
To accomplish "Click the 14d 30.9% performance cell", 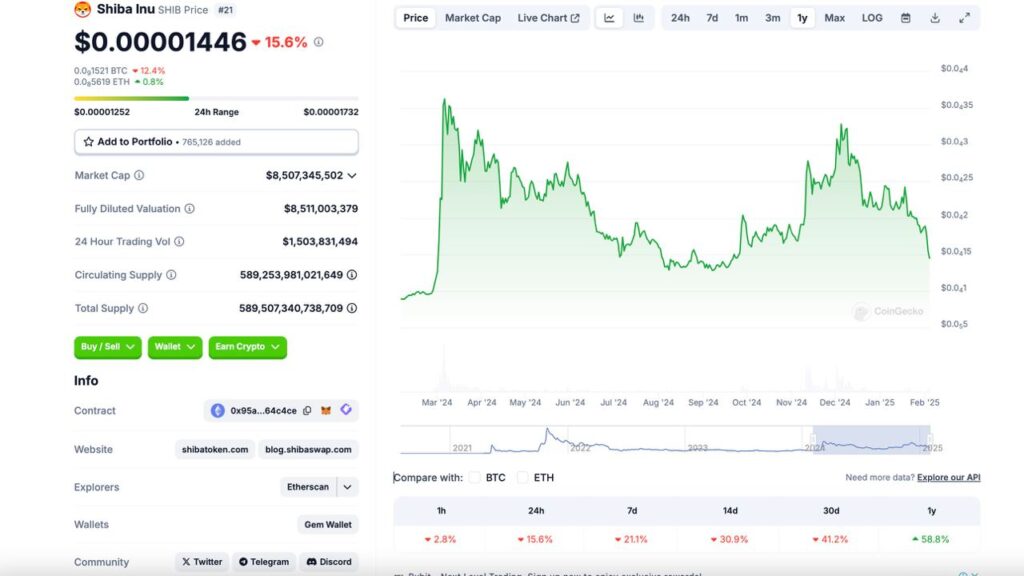I will click(729, 539).
